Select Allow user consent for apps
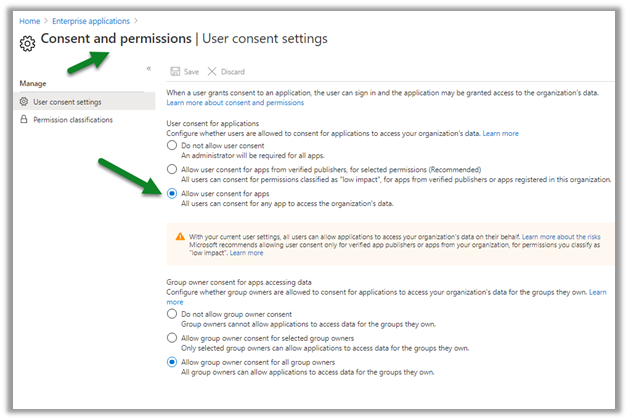628x420 pixels. 172,194
